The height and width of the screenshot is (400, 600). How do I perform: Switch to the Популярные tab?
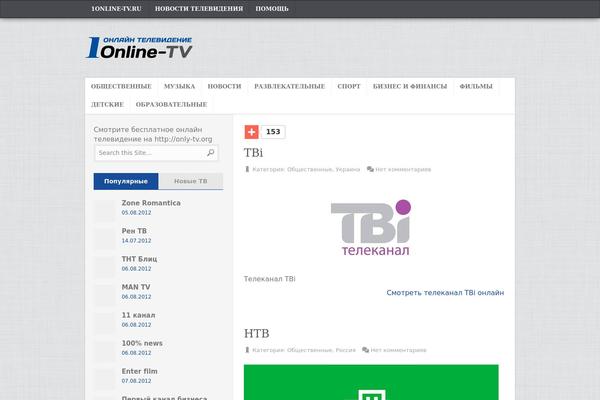click(x=126, y=181)
